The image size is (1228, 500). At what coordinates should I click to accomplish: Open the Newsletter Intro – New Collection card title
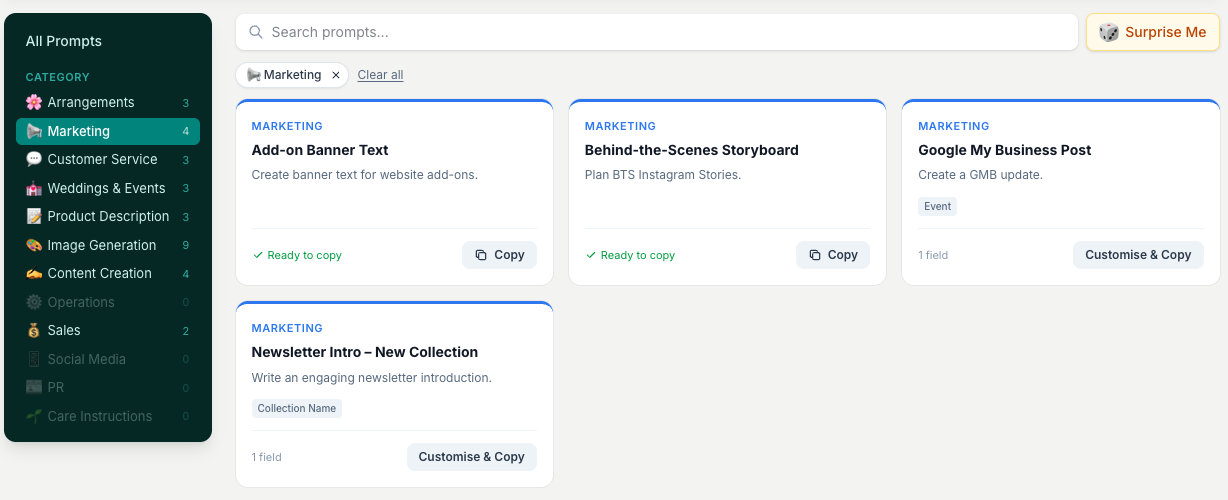[365, 352]
